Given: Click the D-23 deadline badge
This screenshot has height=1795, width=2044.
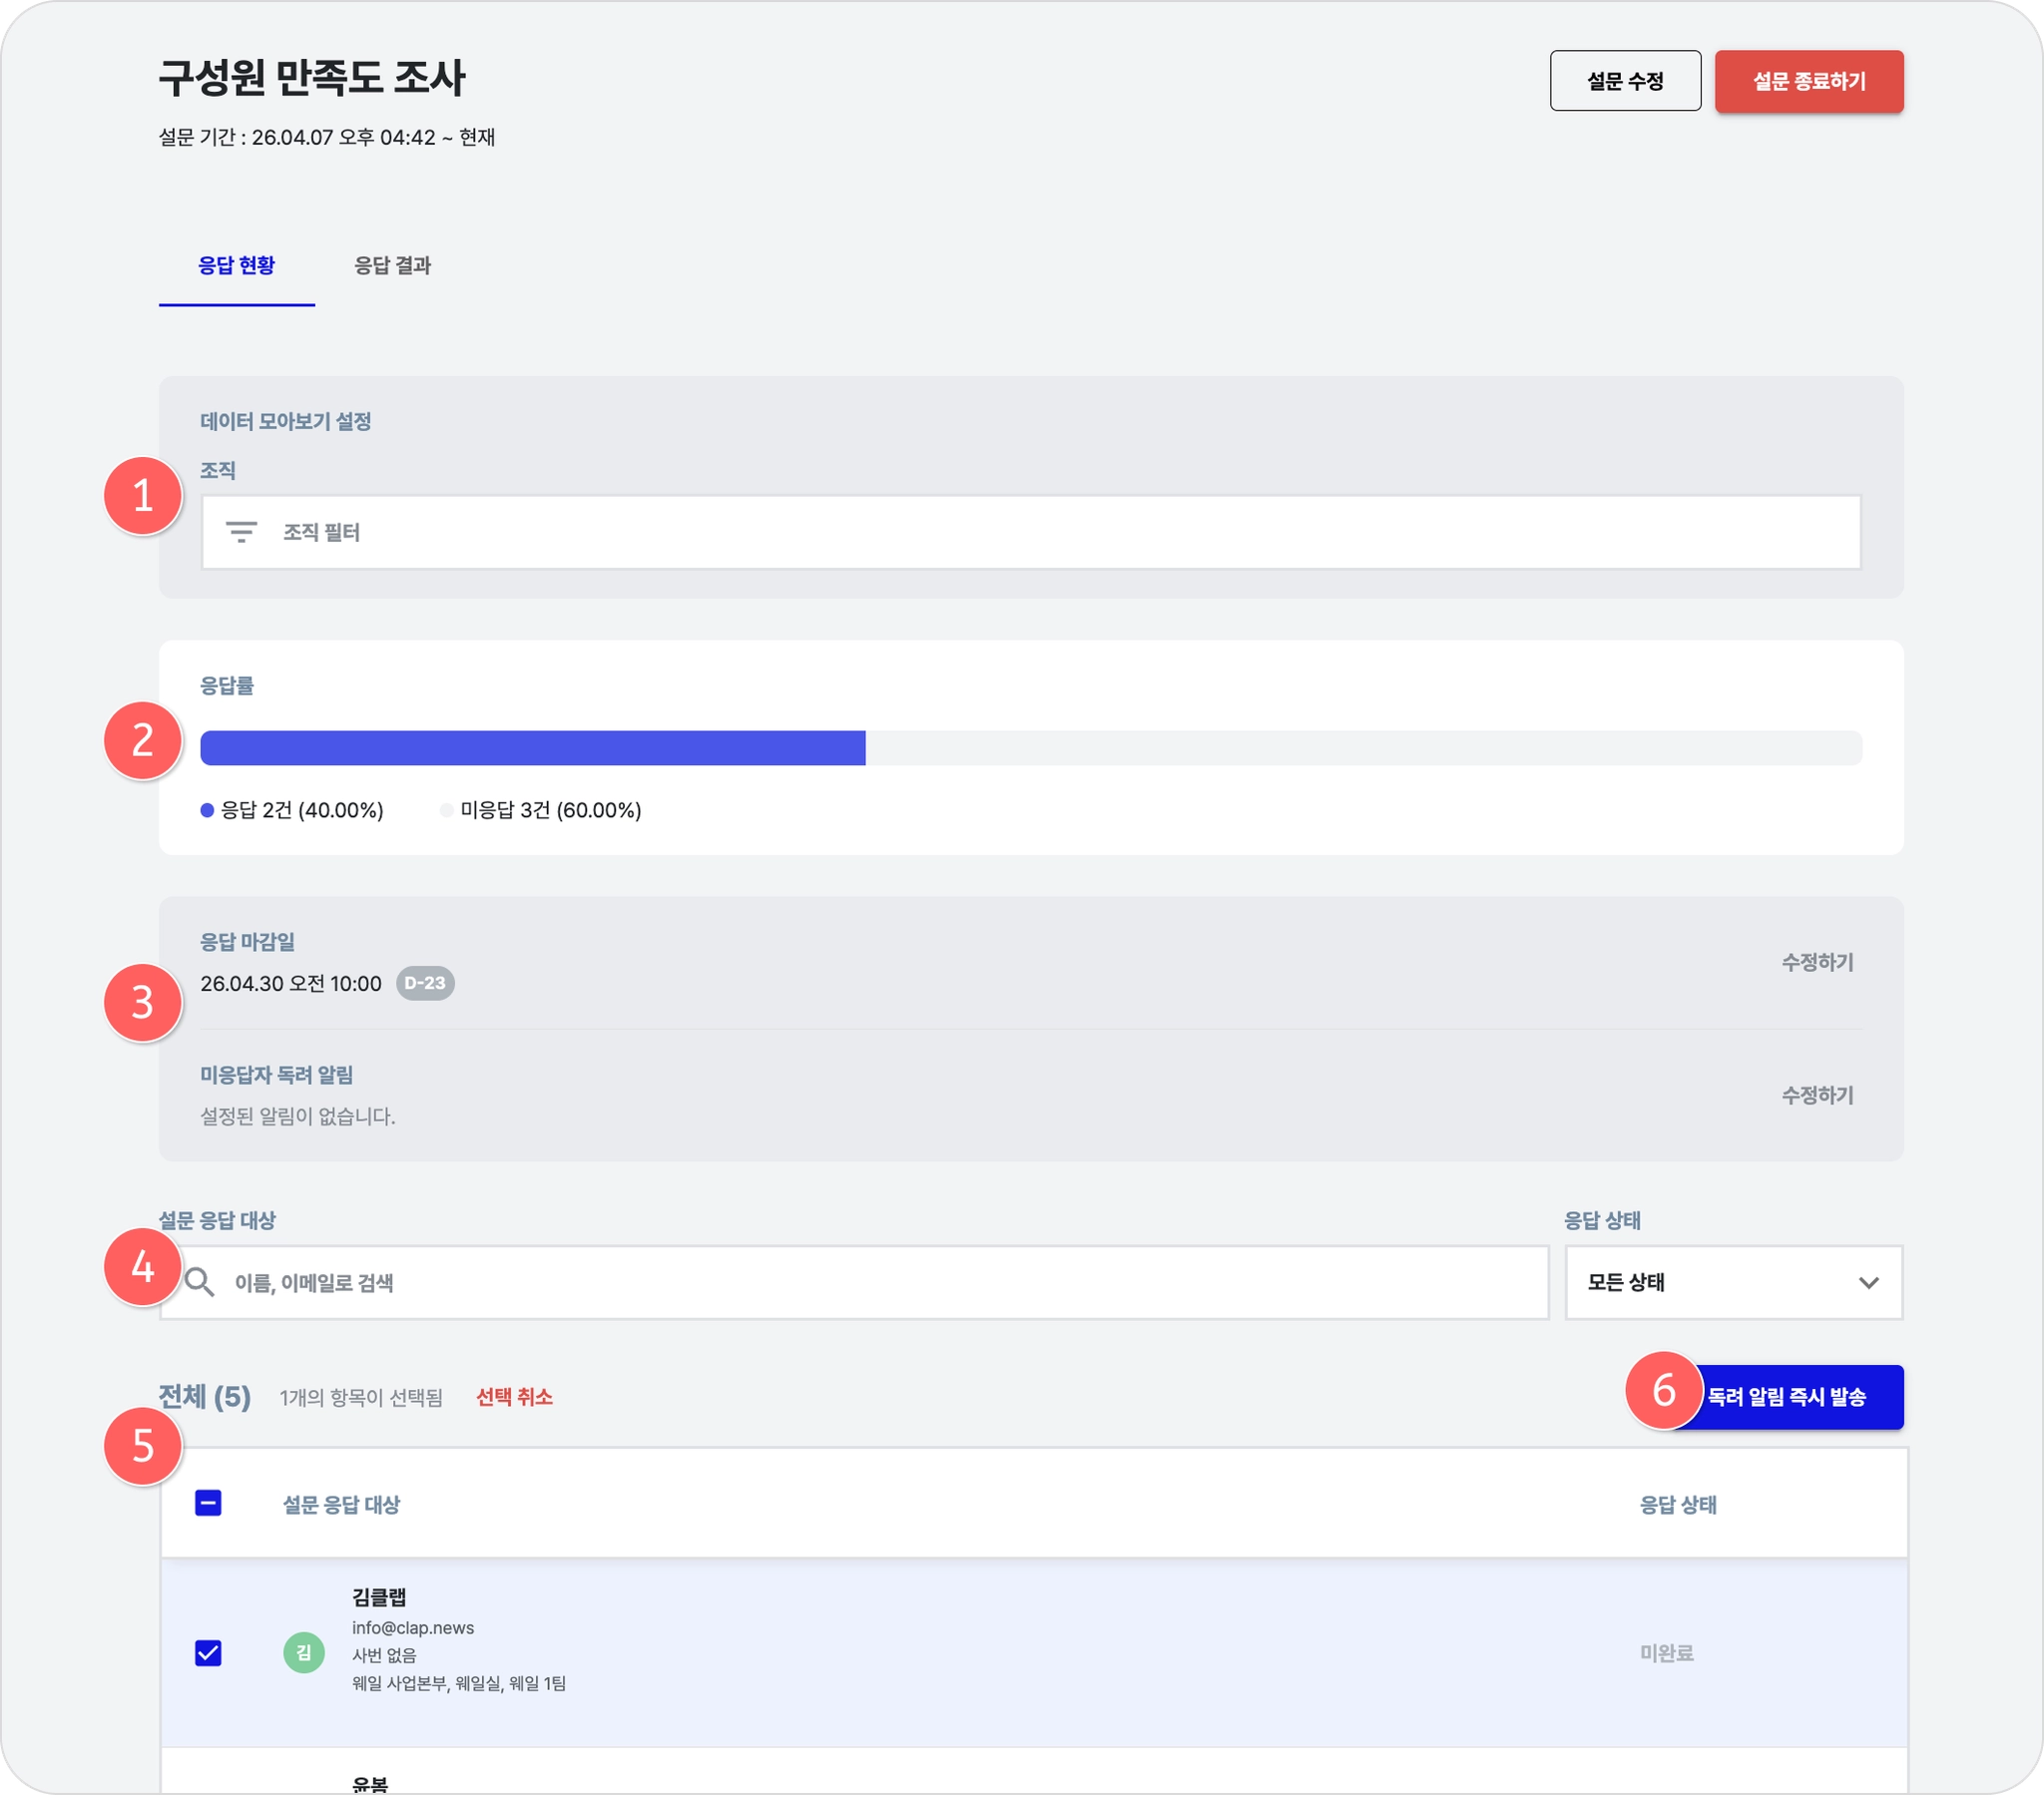Looking at the screenshot, I should 425,983.
